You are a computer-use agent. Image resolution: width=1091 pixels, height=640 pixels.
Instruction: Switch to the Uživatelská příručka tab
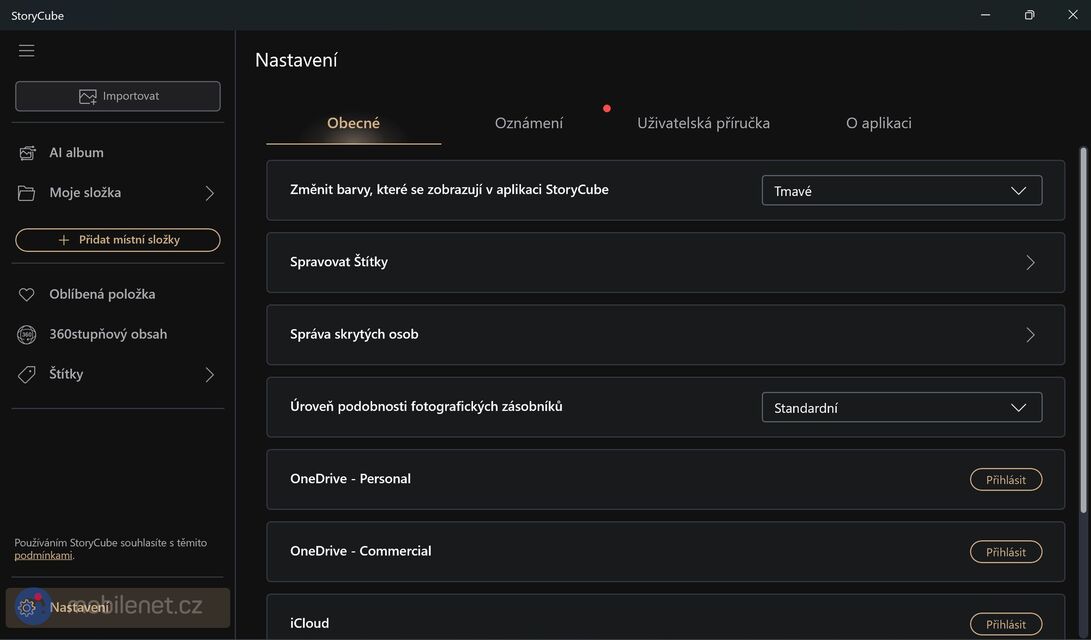[x=703, y=124]
